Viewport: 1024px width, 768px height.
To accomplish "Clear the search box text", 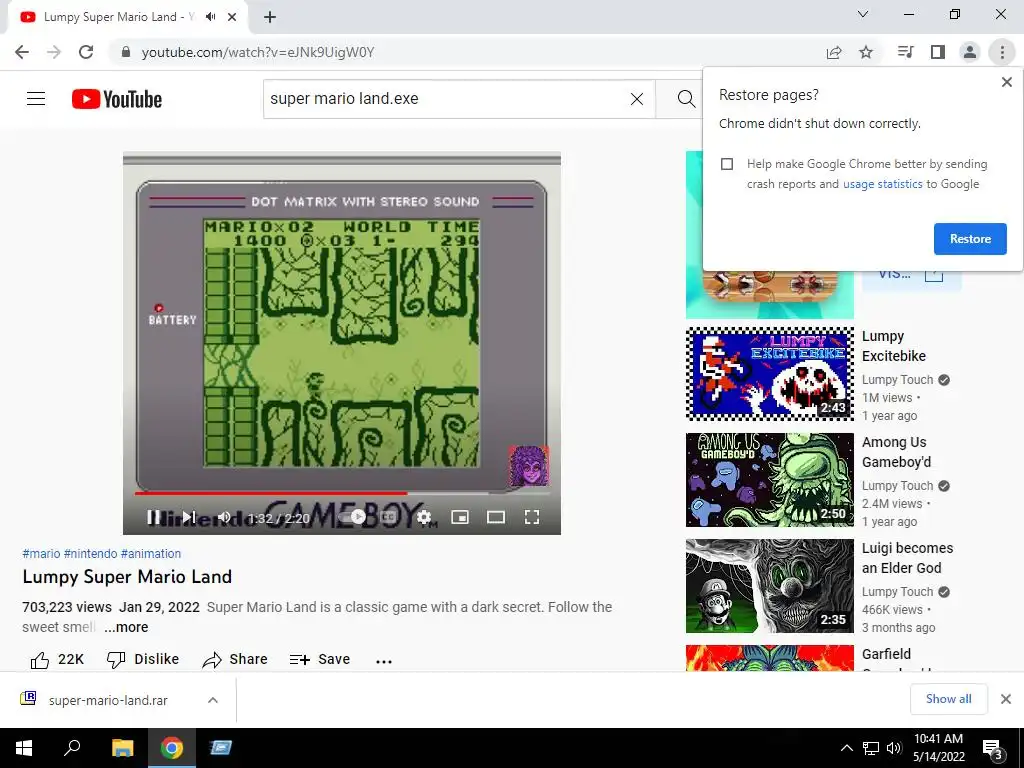I will point(637,99).
